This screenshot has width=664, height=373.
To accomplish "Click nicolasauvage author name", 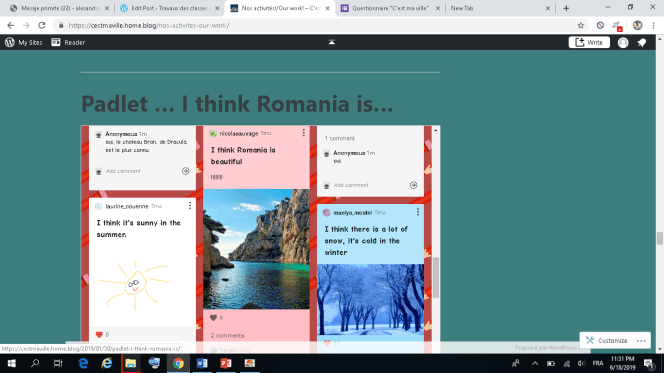I will pos(239,133).
